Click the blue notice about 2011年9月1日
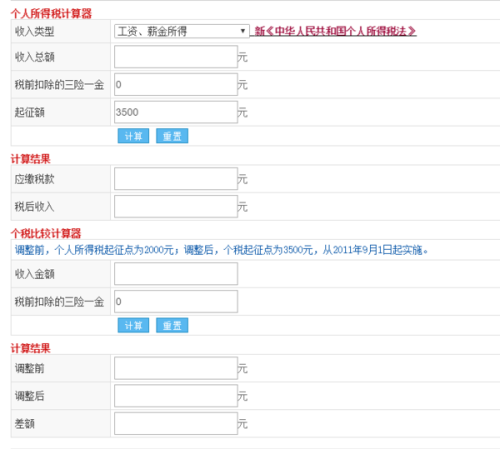Image resolution: width=500 pixels, height=449 pixels. pos(221,250)
